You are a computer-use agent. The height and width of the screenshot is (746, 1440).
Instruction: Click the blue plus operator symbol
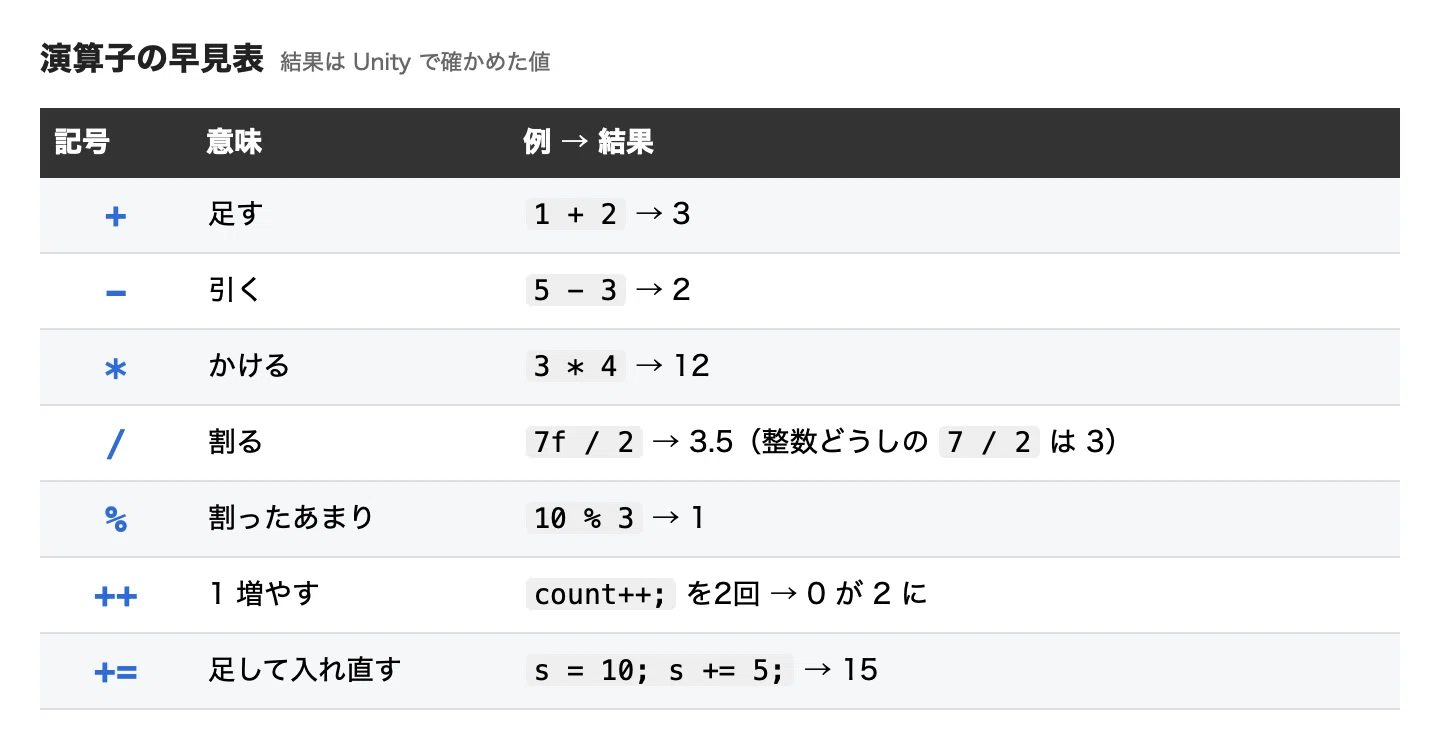115,216
